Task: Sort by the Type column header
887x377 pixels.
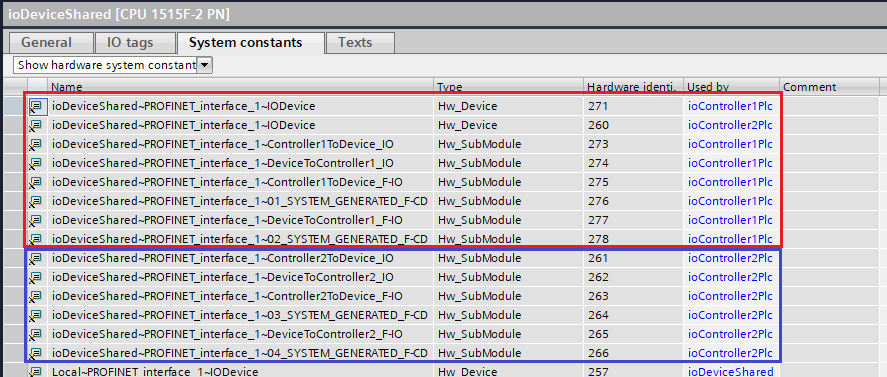Action: [x=509, y=87]
